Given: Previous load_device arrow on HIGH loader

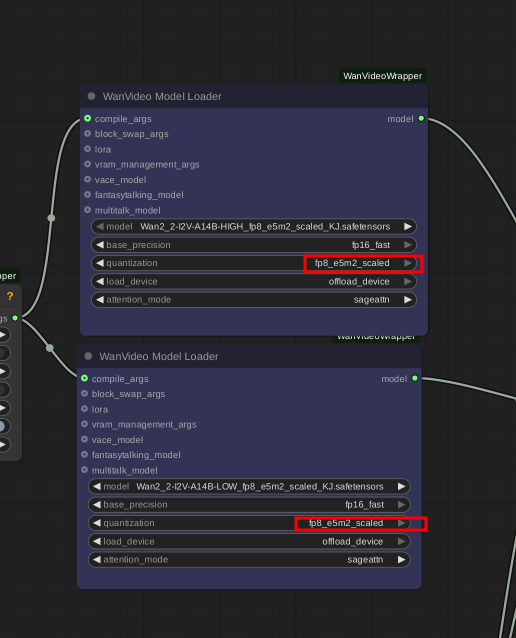Looking at the screenshot, I should (100, 282).
